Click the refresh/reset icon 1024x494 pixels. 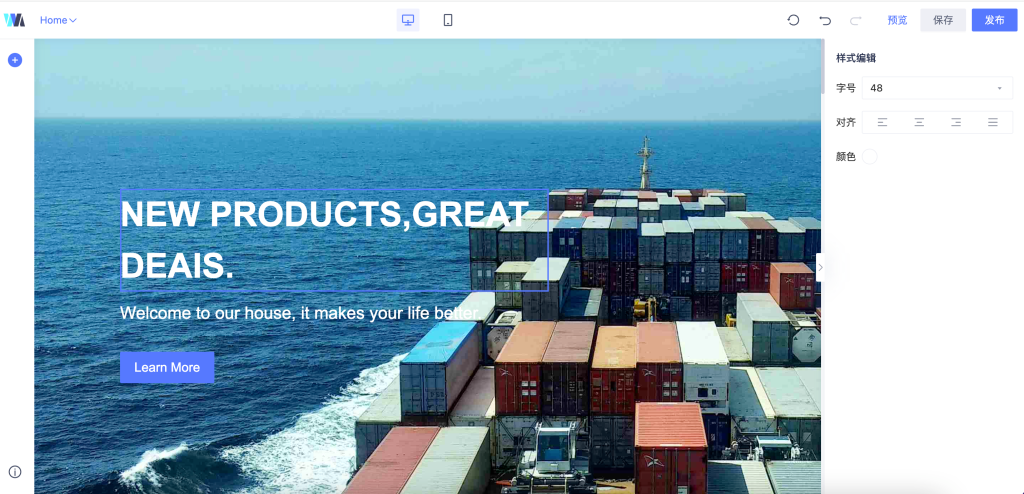coord(793,20)
